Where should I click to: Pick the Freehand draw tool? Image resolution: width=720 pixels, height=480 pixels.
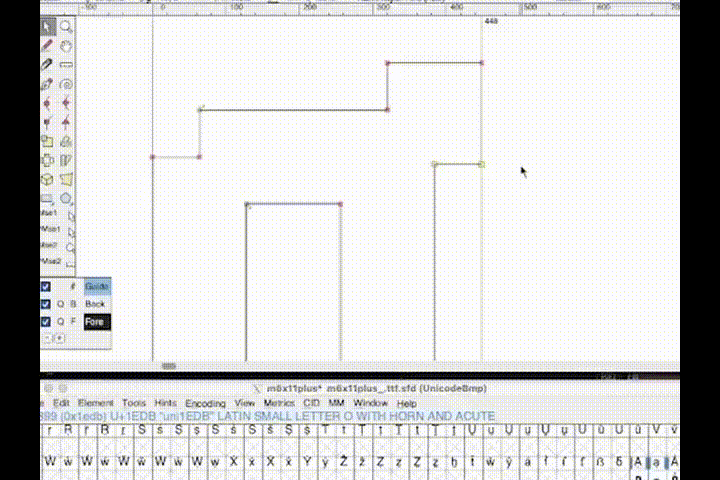[x=48, y=46]
